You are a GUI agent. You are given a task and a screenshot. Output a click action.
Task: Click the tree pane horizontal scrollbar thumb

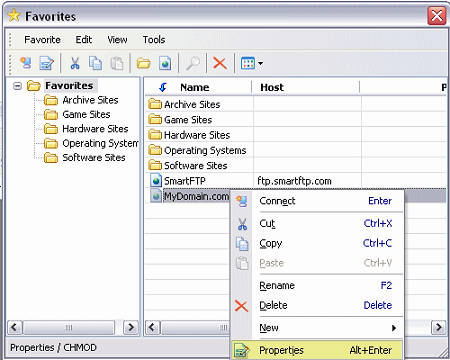click(x=69, y=327)
